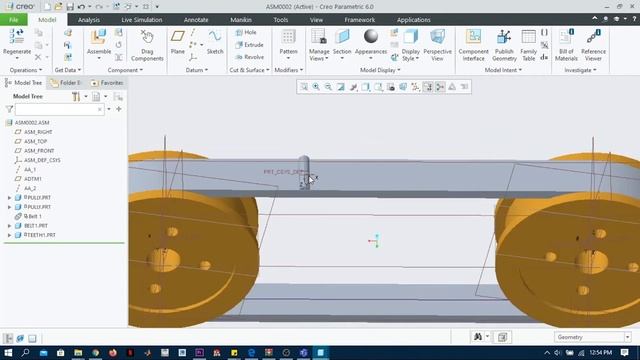Click the Windows Start button
The height and width of the screenshot is (360, 640).
[8, 352]
